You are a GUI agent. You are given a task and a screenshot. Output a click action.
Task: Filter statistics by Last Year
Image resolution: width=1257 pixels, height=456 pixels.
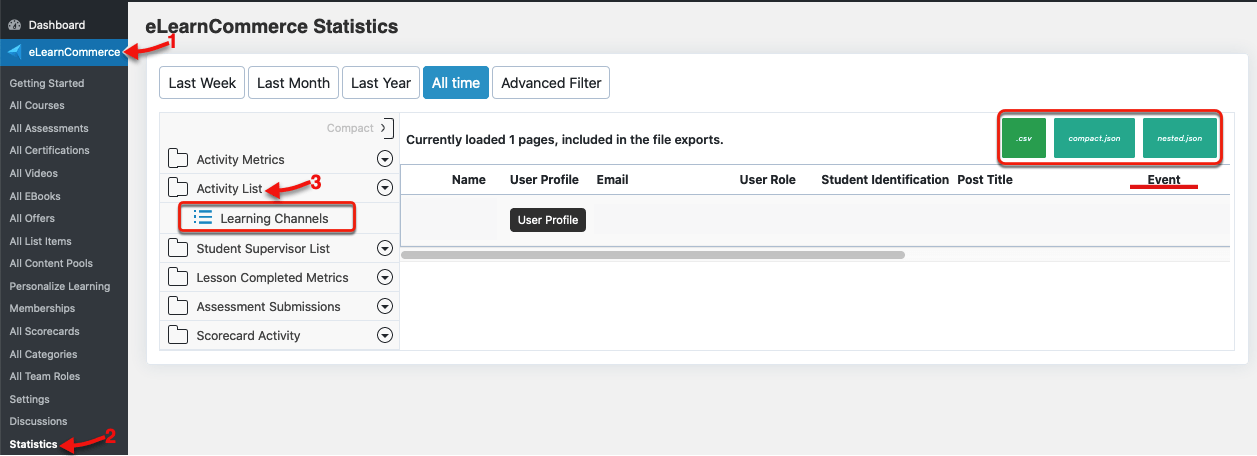click(381, 83)
